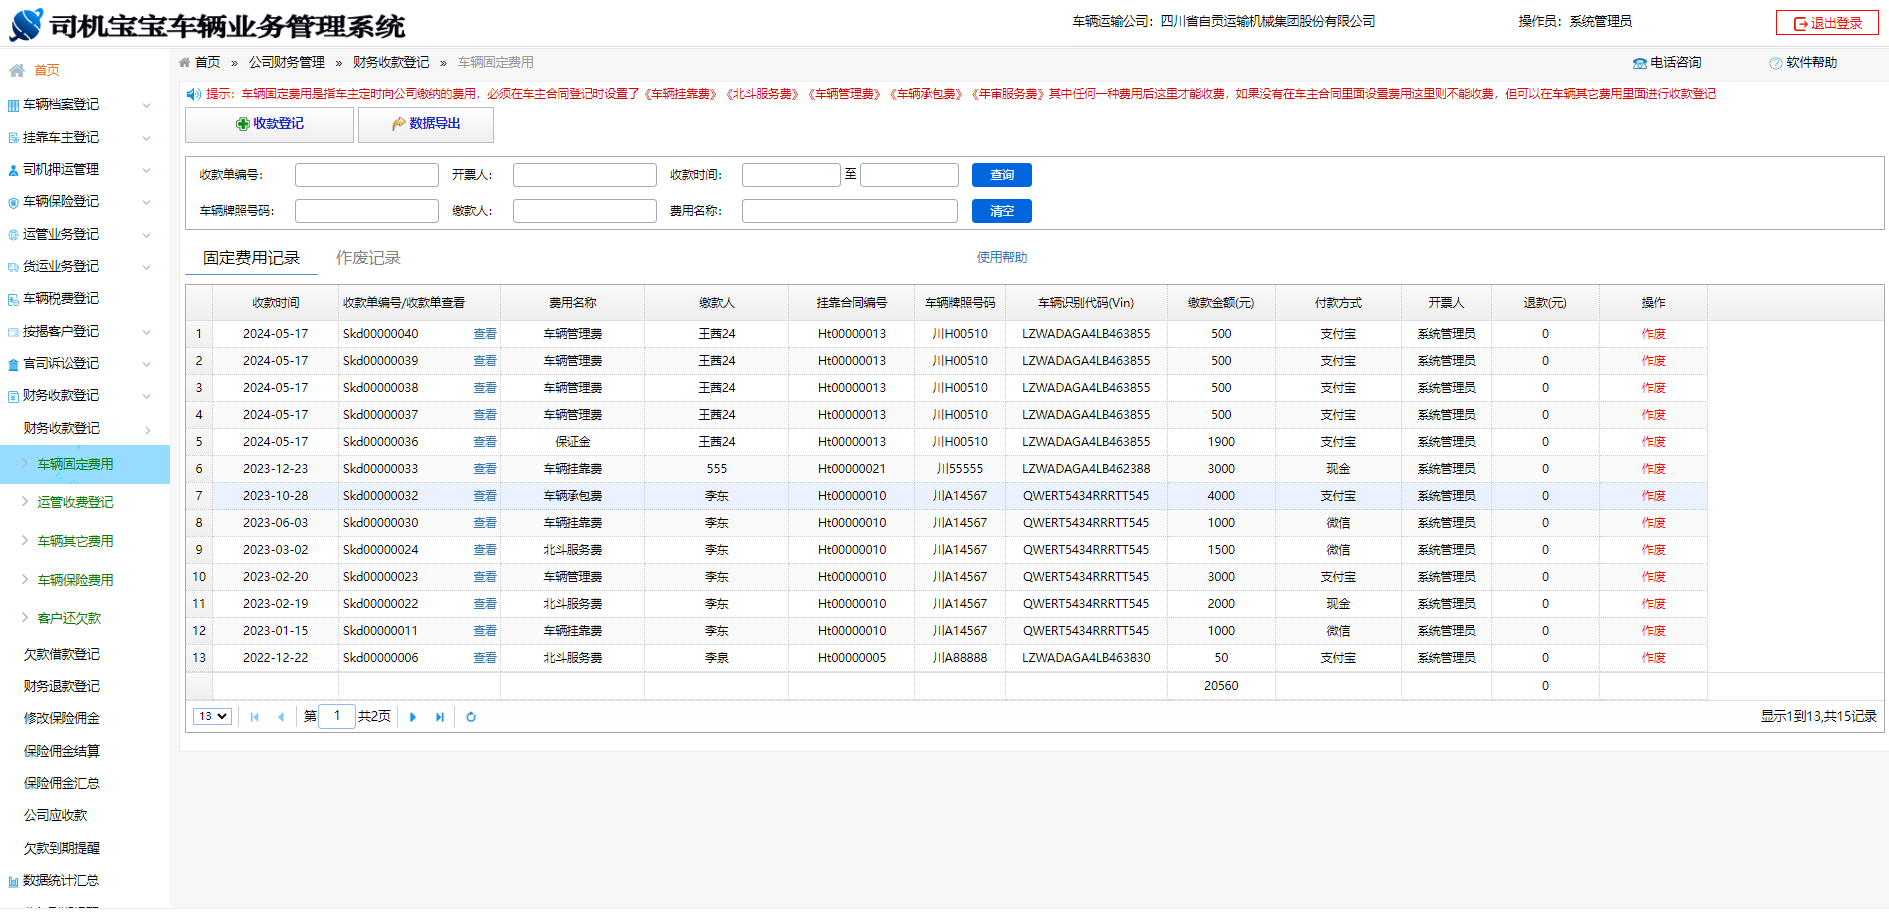This screenshot has height=914, width=1889.
Task: Focus the 开票人 input field
Action: [585, 175]
